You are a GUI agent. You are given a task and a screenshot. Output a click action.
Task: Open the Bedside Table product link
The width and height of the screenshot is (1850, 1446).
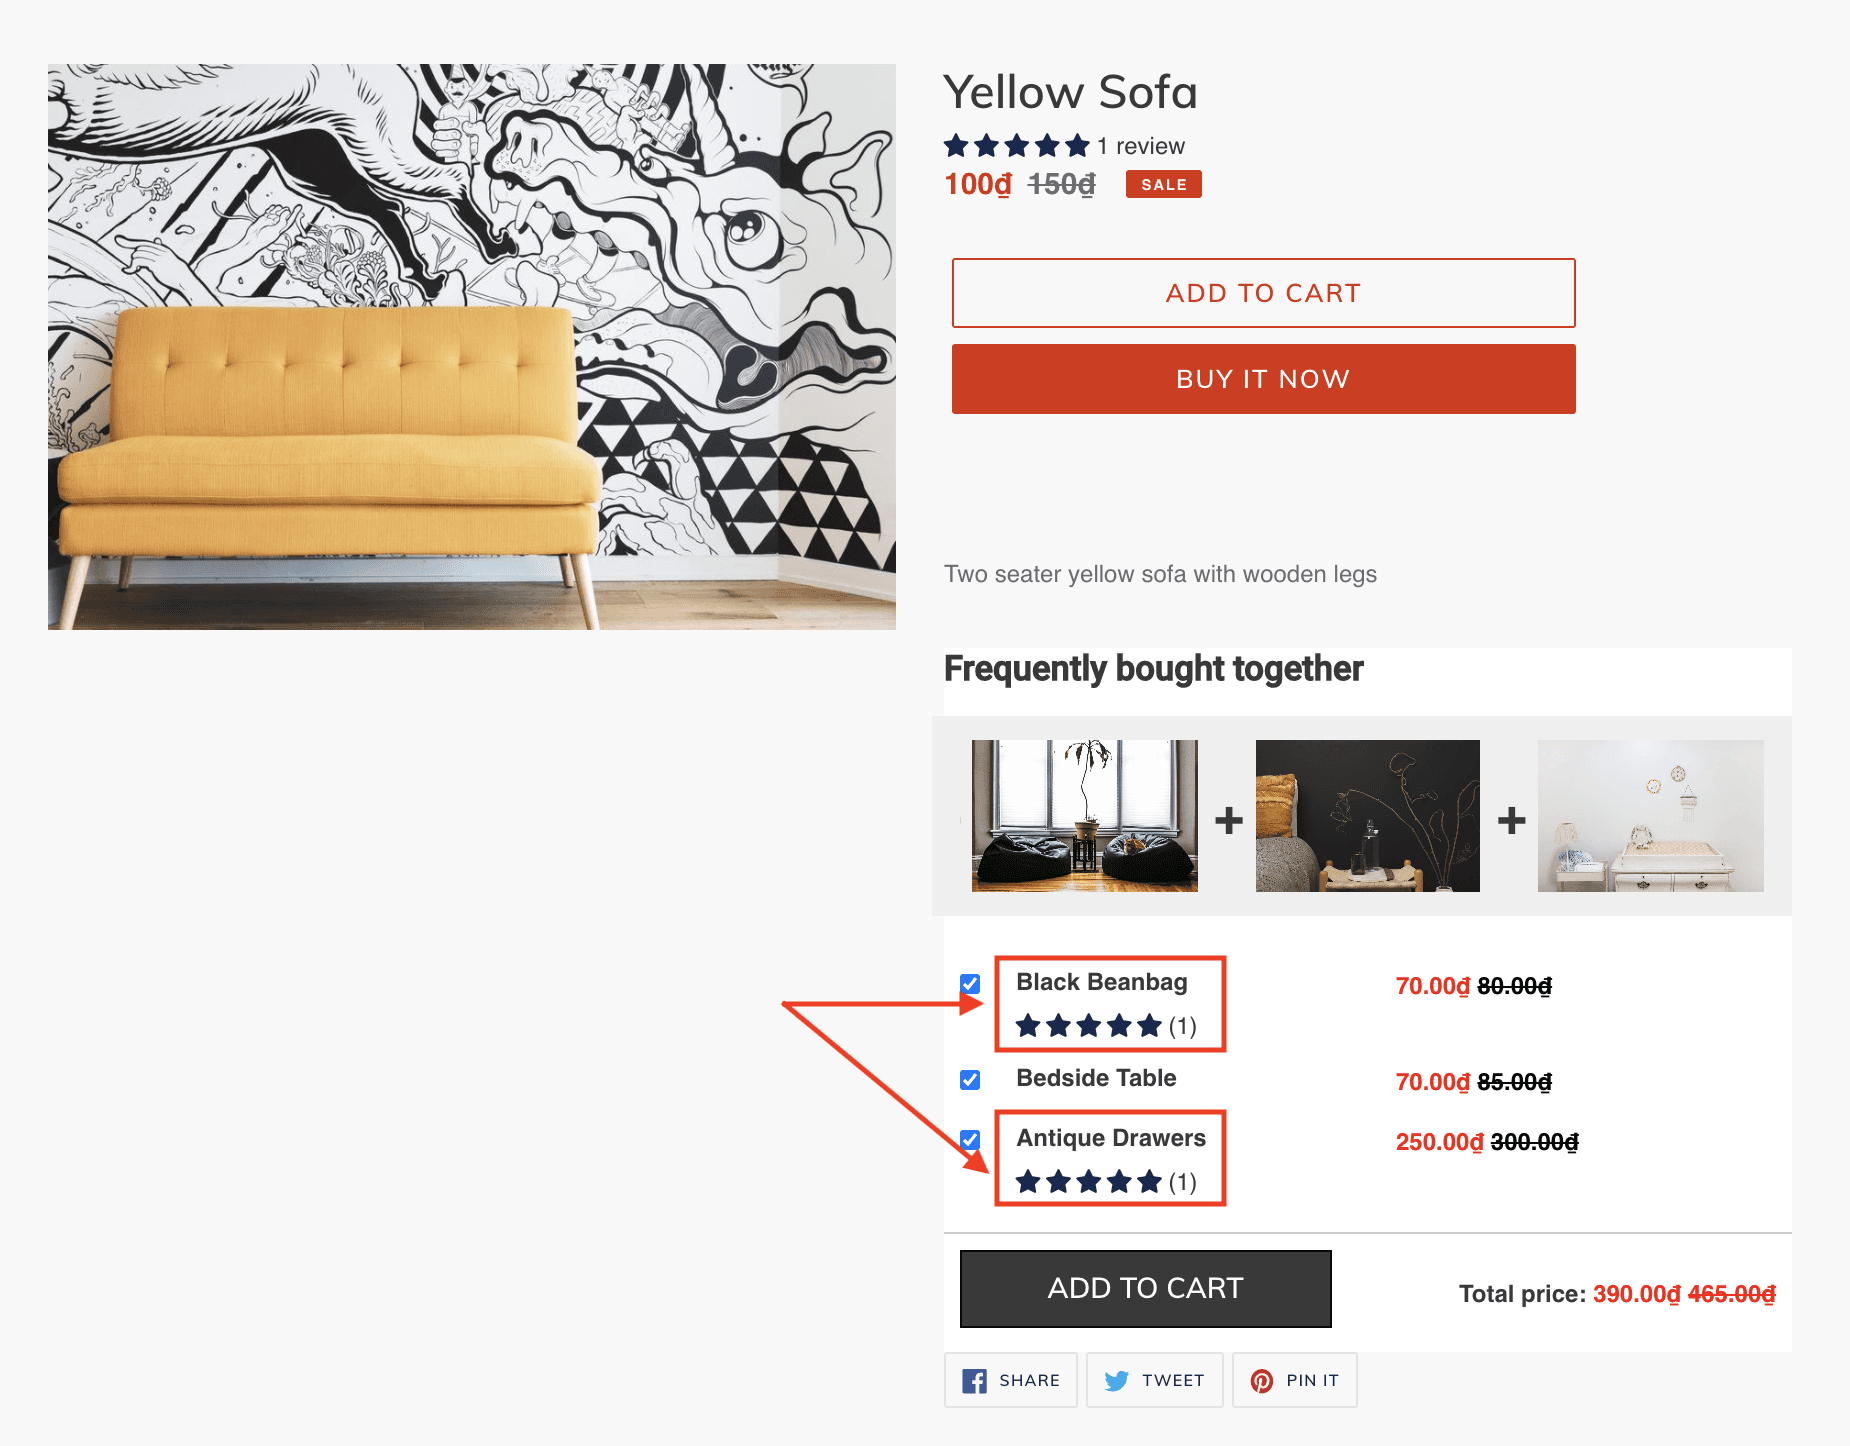[x=1096, y=1078]
